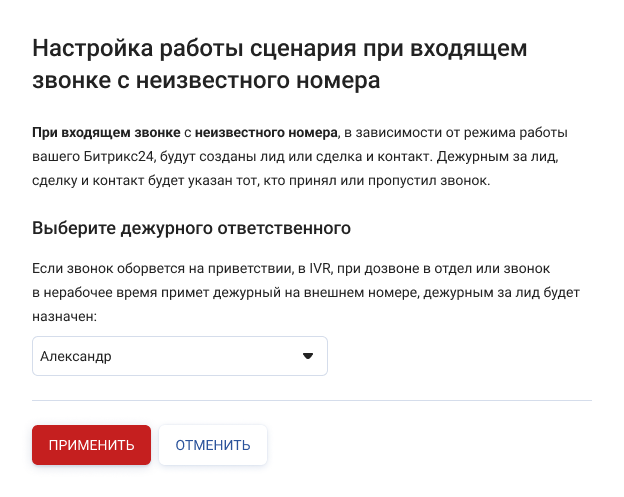Click the bold text При входящем звонке
This screenshot has width=624, height=497.
click(x=106, y=133)
